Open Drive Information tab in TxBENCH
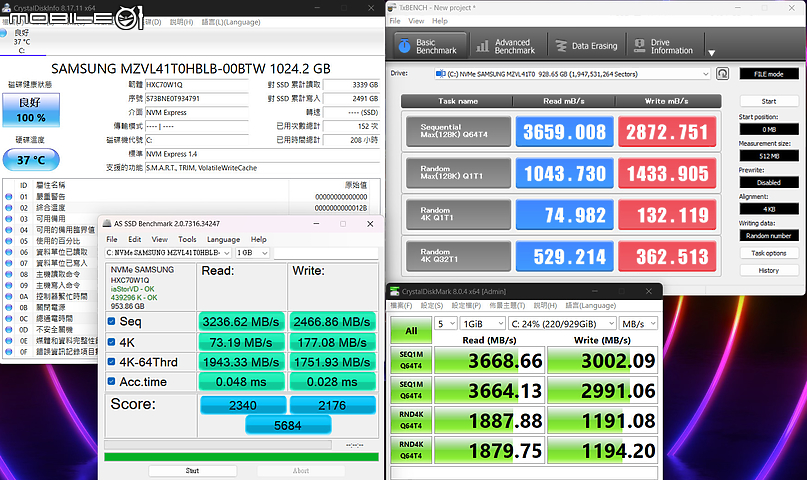 pos(664,46)
